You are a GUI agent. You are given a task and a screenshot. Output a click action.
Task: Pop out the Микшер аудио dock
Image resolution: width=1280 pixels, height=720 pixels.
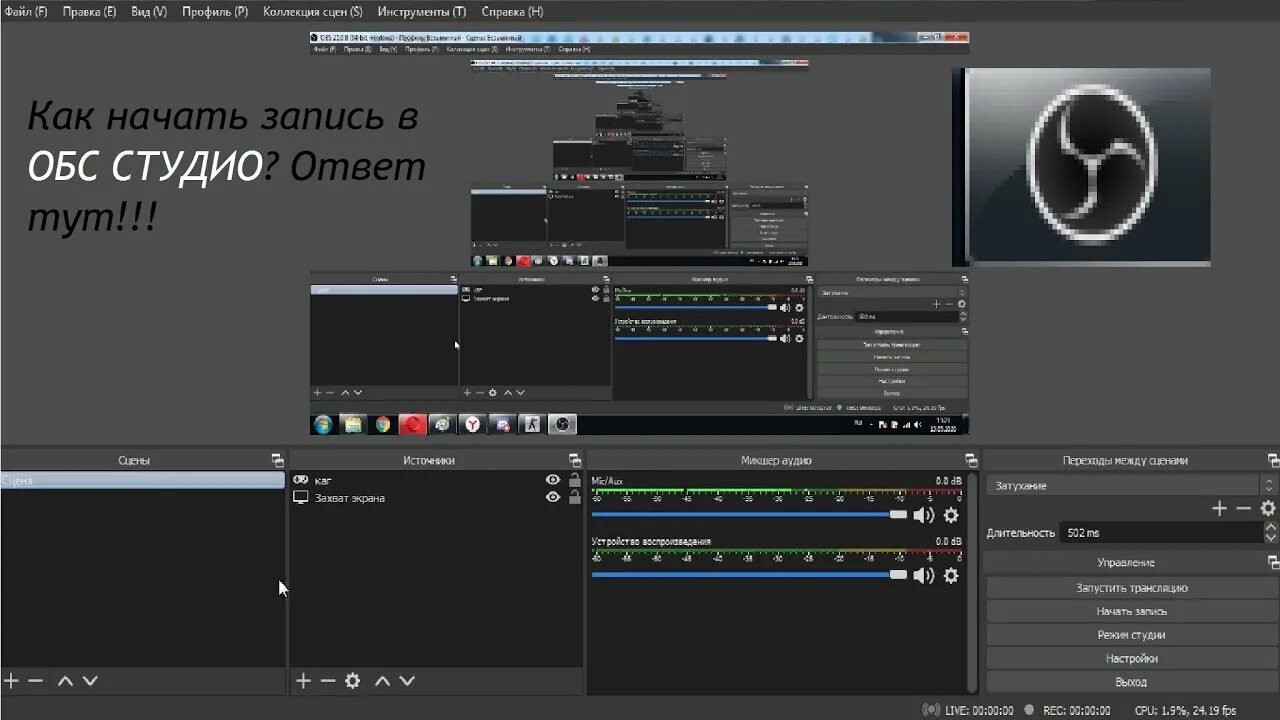point(971,460)
